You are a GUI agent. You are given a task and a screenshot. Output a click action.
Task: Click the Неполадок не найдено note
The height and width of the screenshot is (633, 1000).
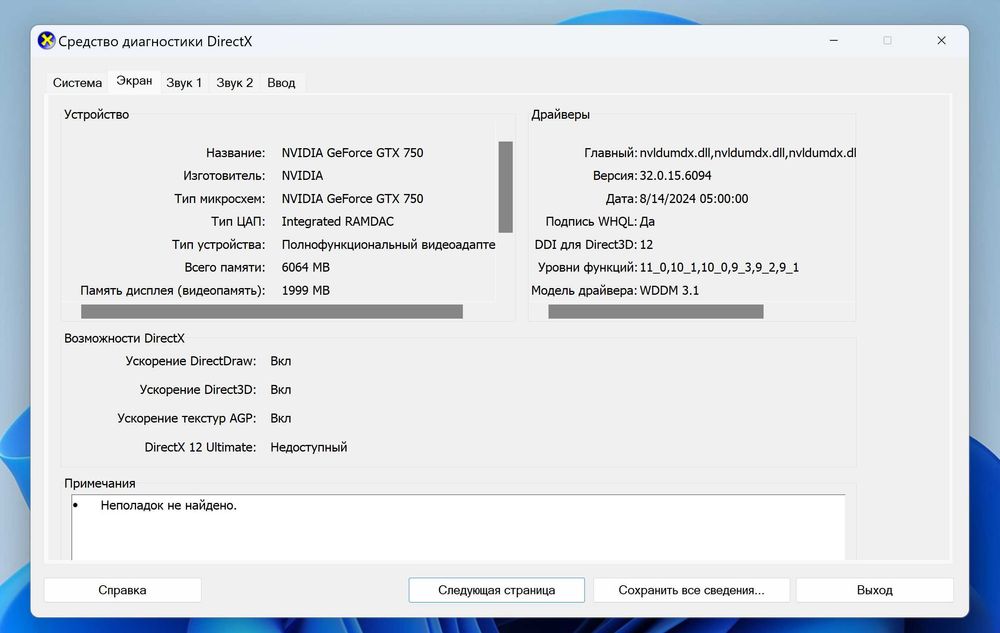click(x=168, y=506)
